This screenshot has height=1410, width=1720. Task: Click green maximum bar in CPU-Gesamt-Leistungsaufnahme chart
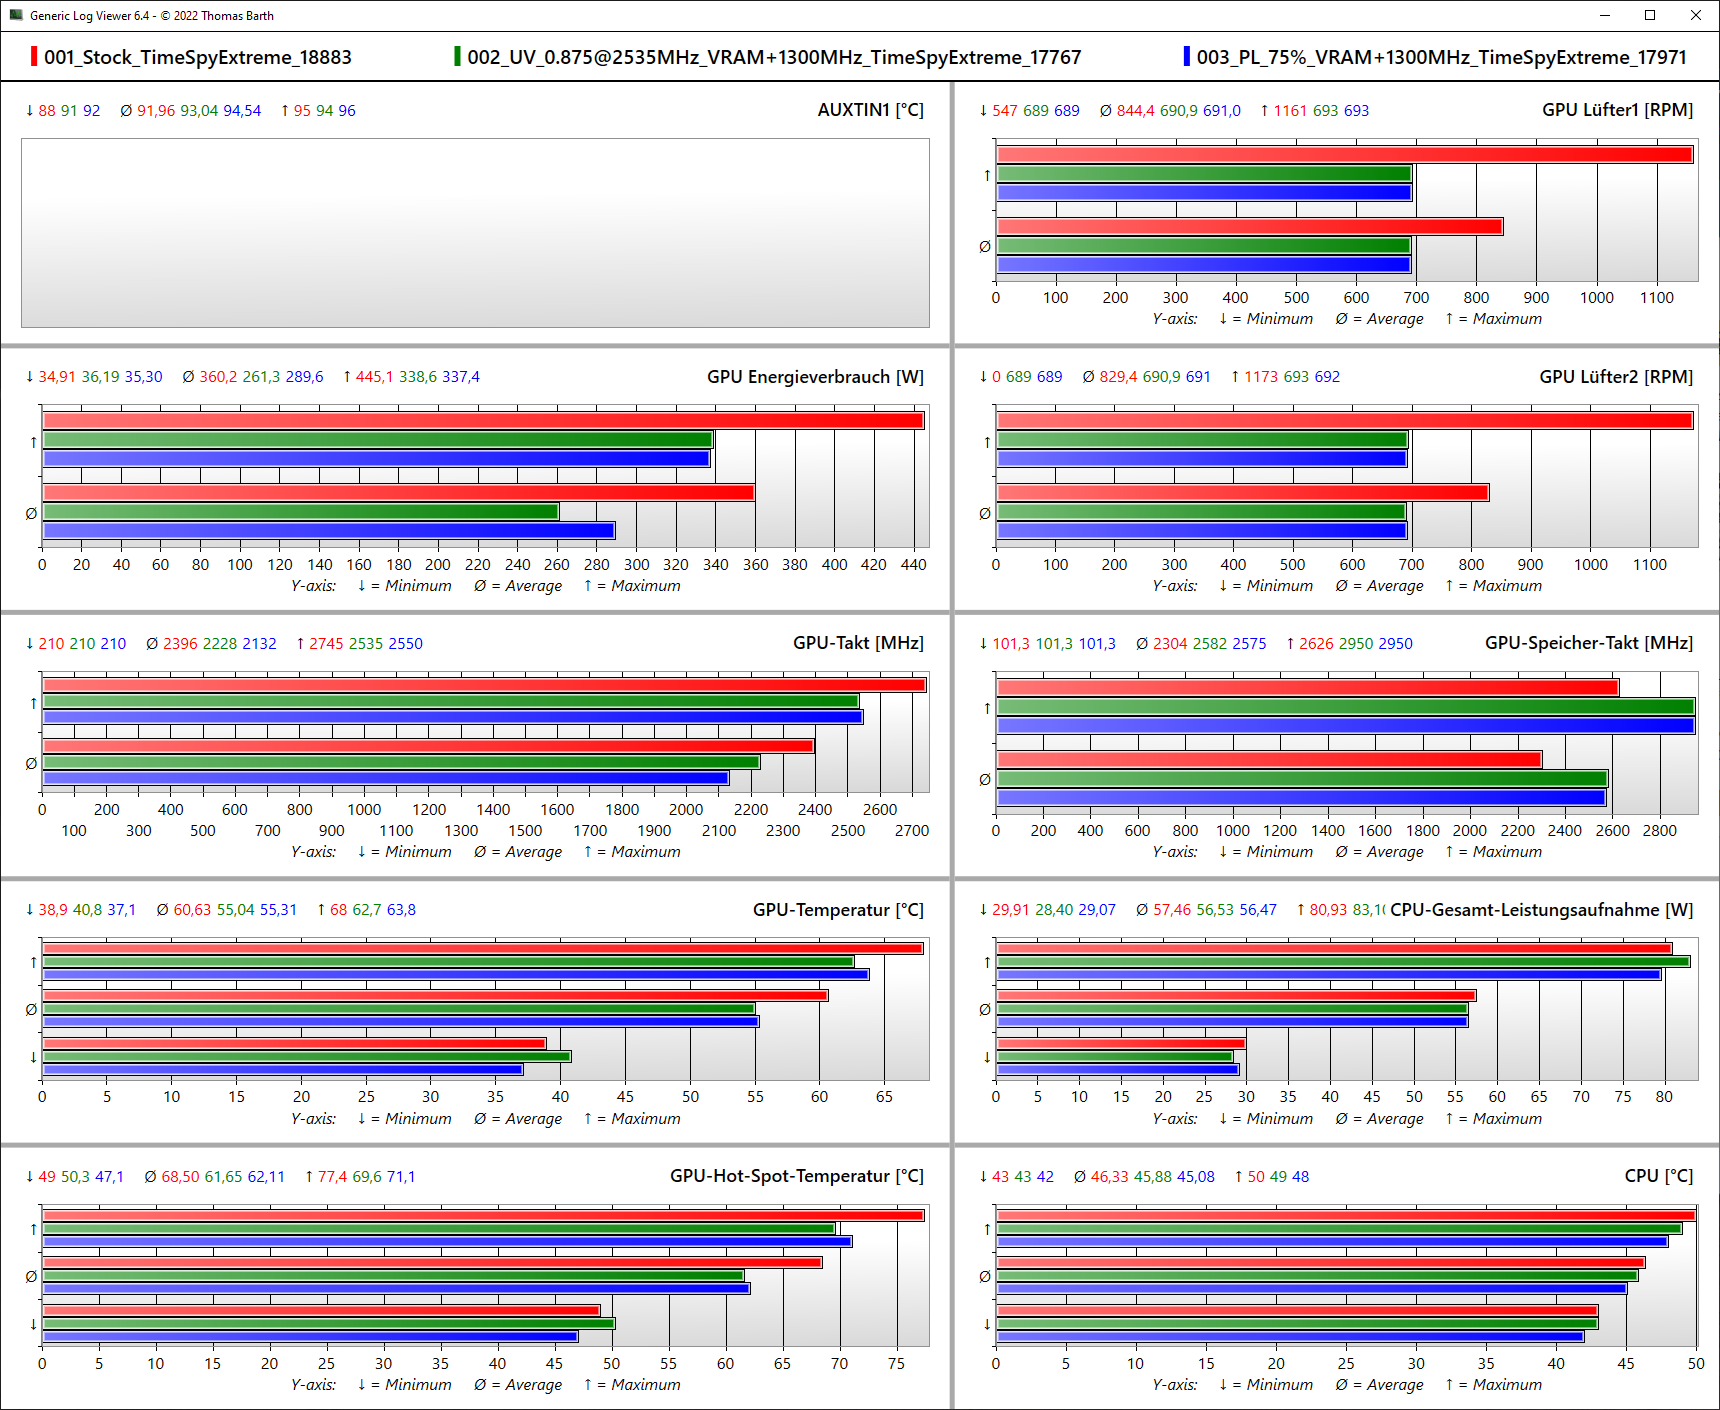1343,962
